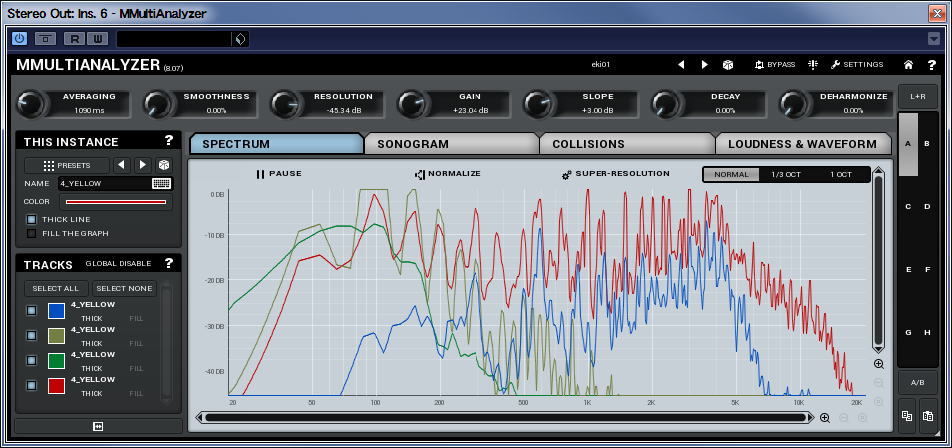The height and width of the screenshot is (448, 952).
Task: Click next instance preset arrow
Action: click(142, 165)
